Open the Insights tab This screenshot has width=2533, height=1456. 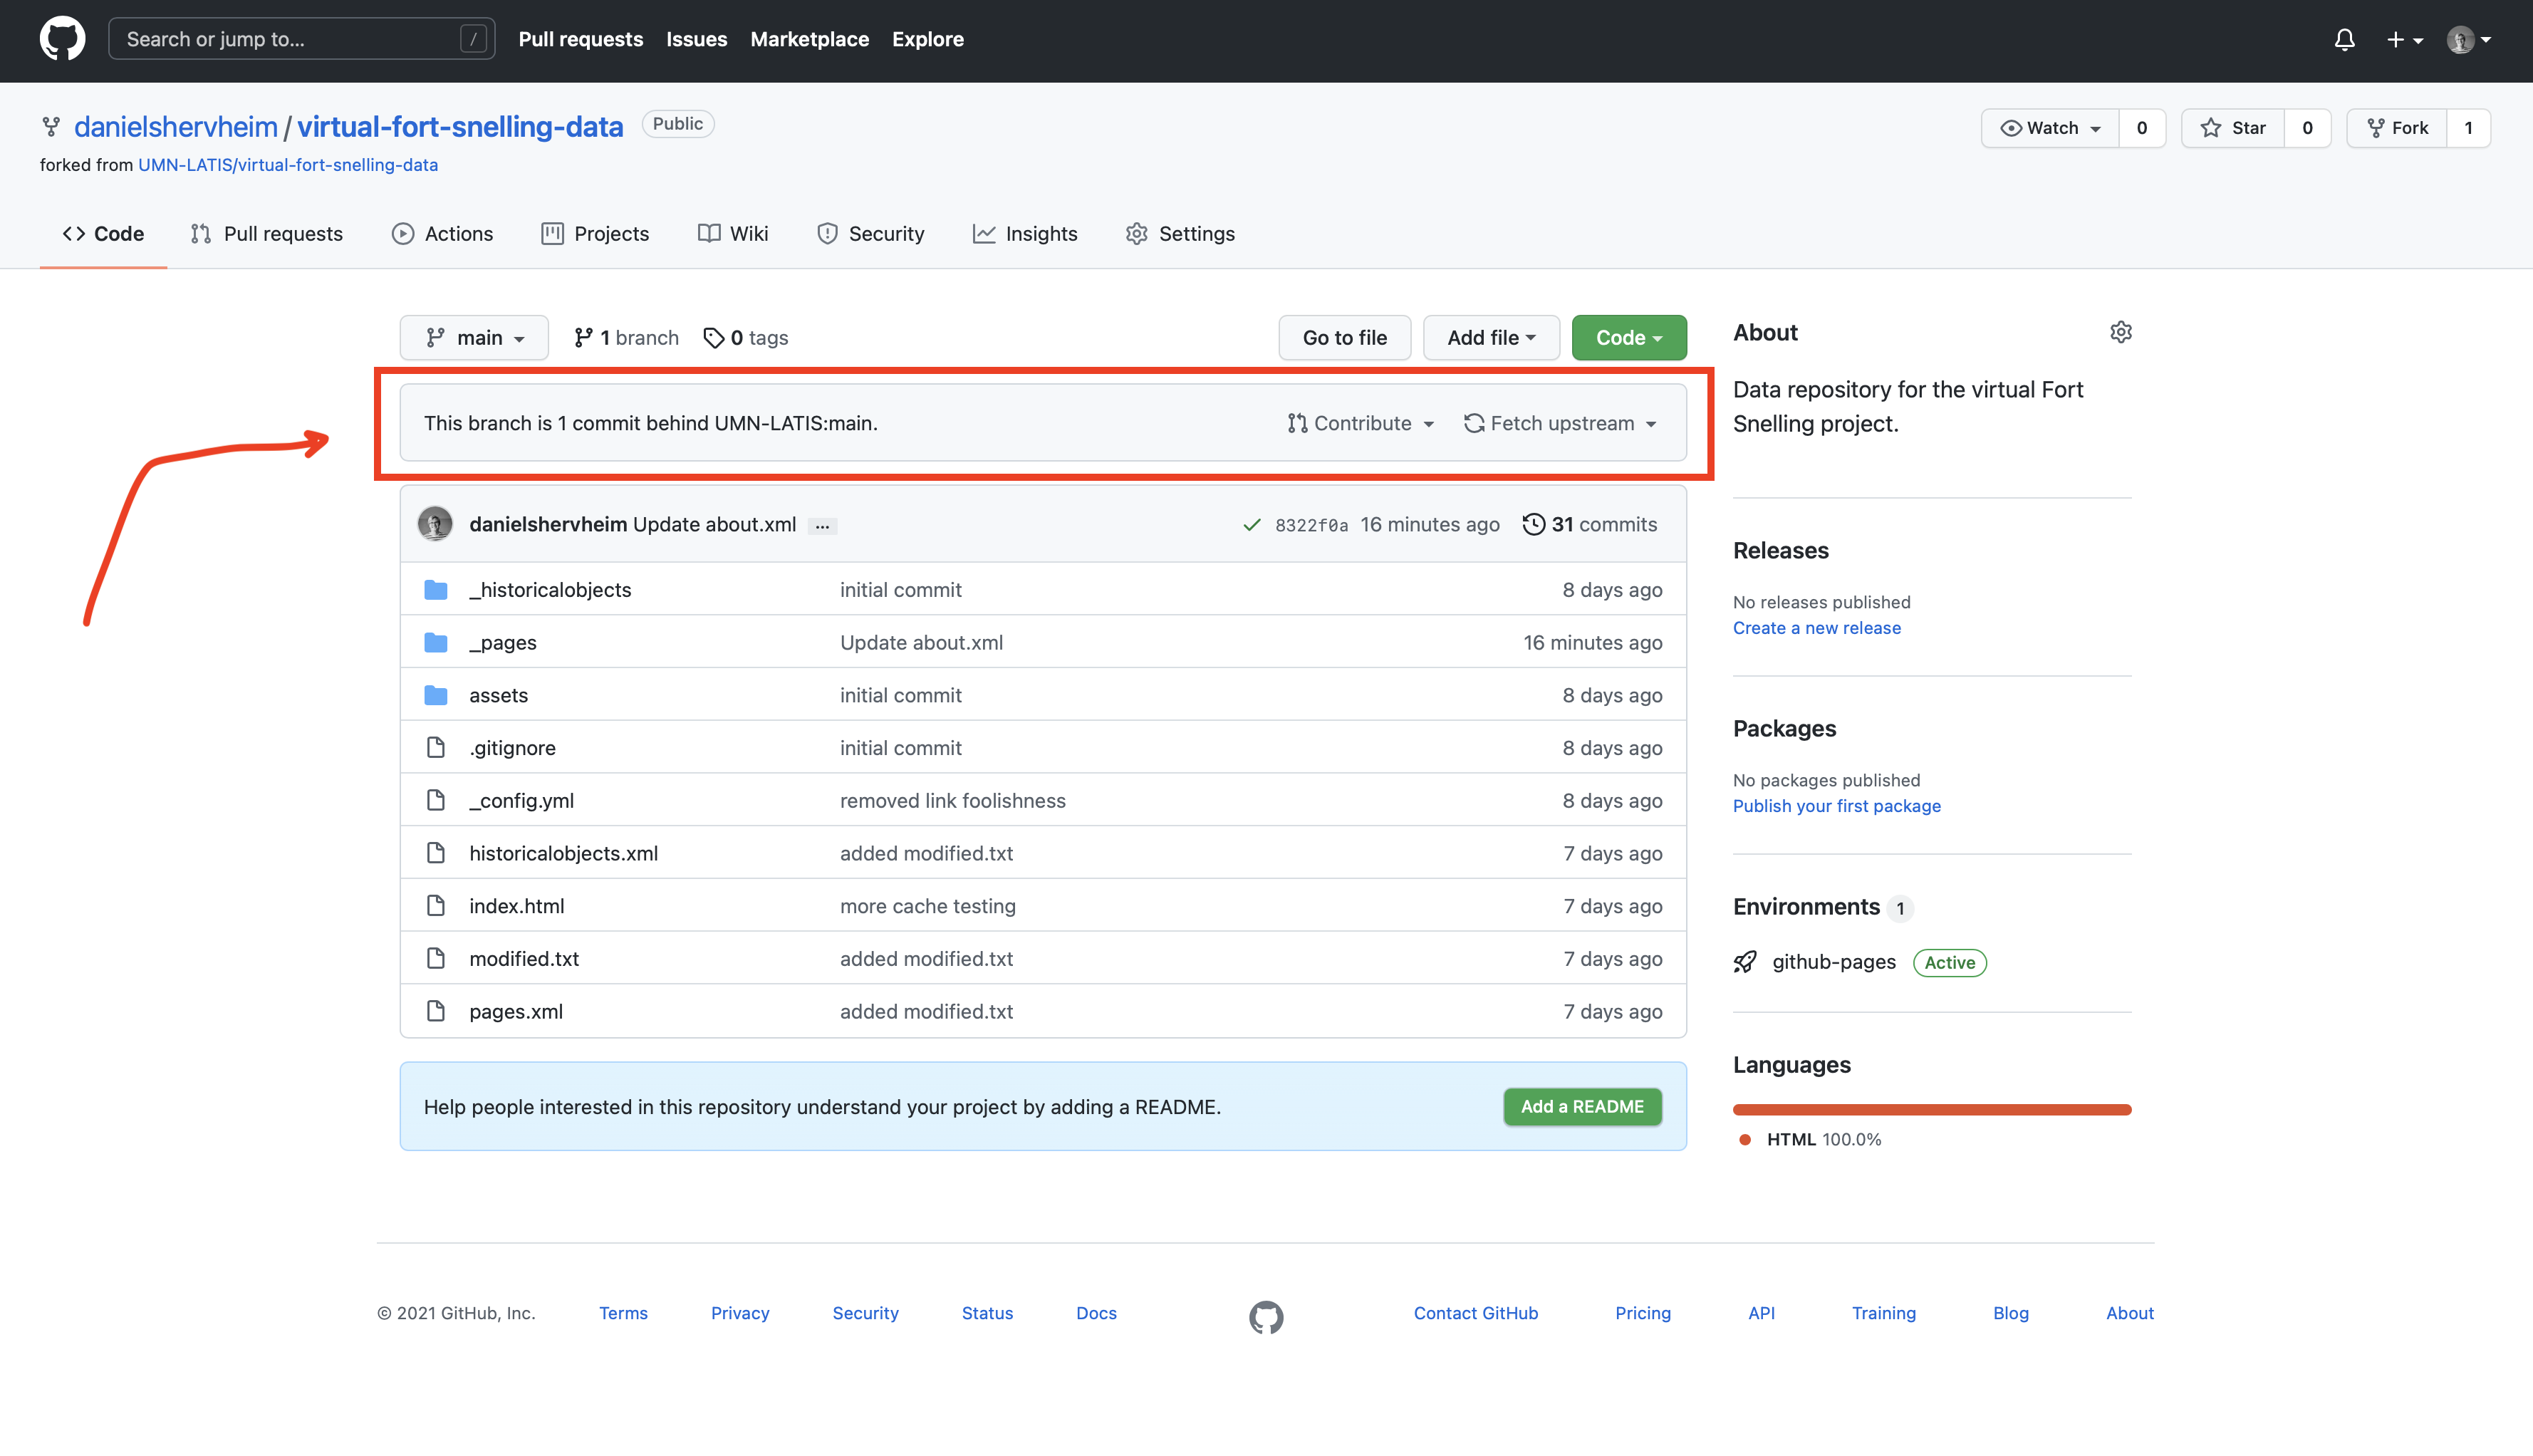1025,234
